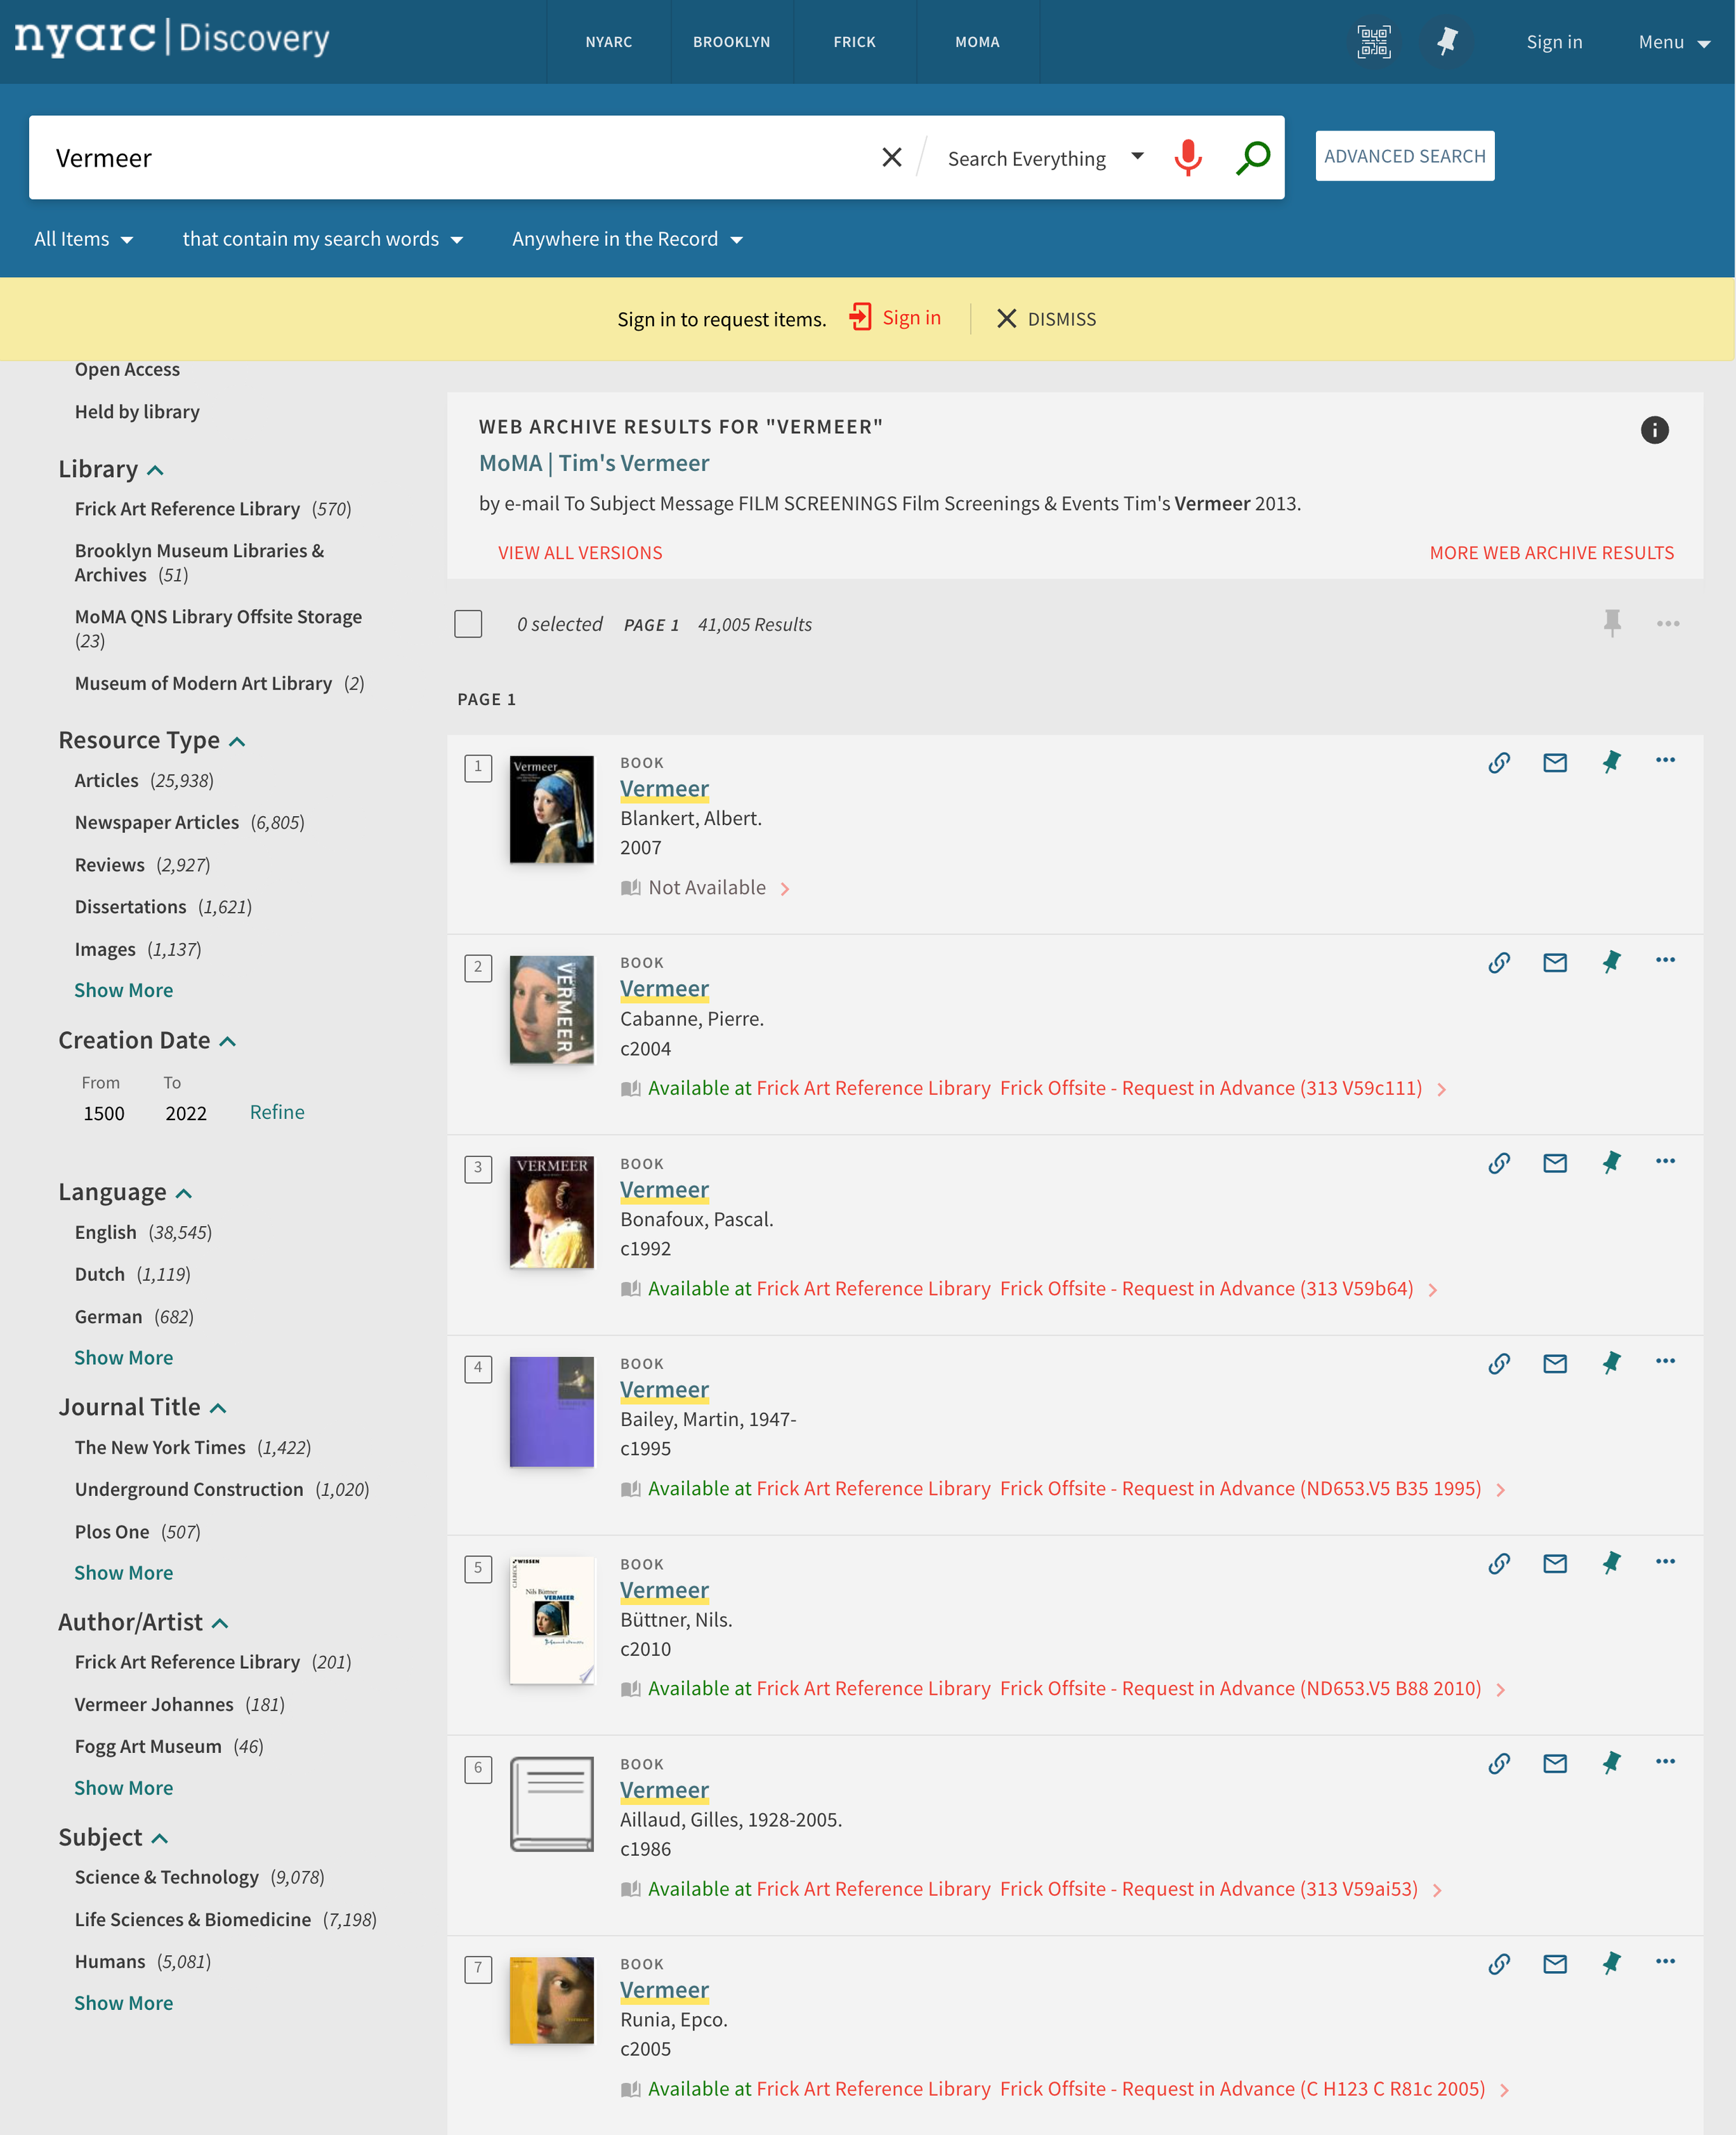
Task: Pin the Bonafoux Vermeer book result
Action: [x=1610, y=1163]
